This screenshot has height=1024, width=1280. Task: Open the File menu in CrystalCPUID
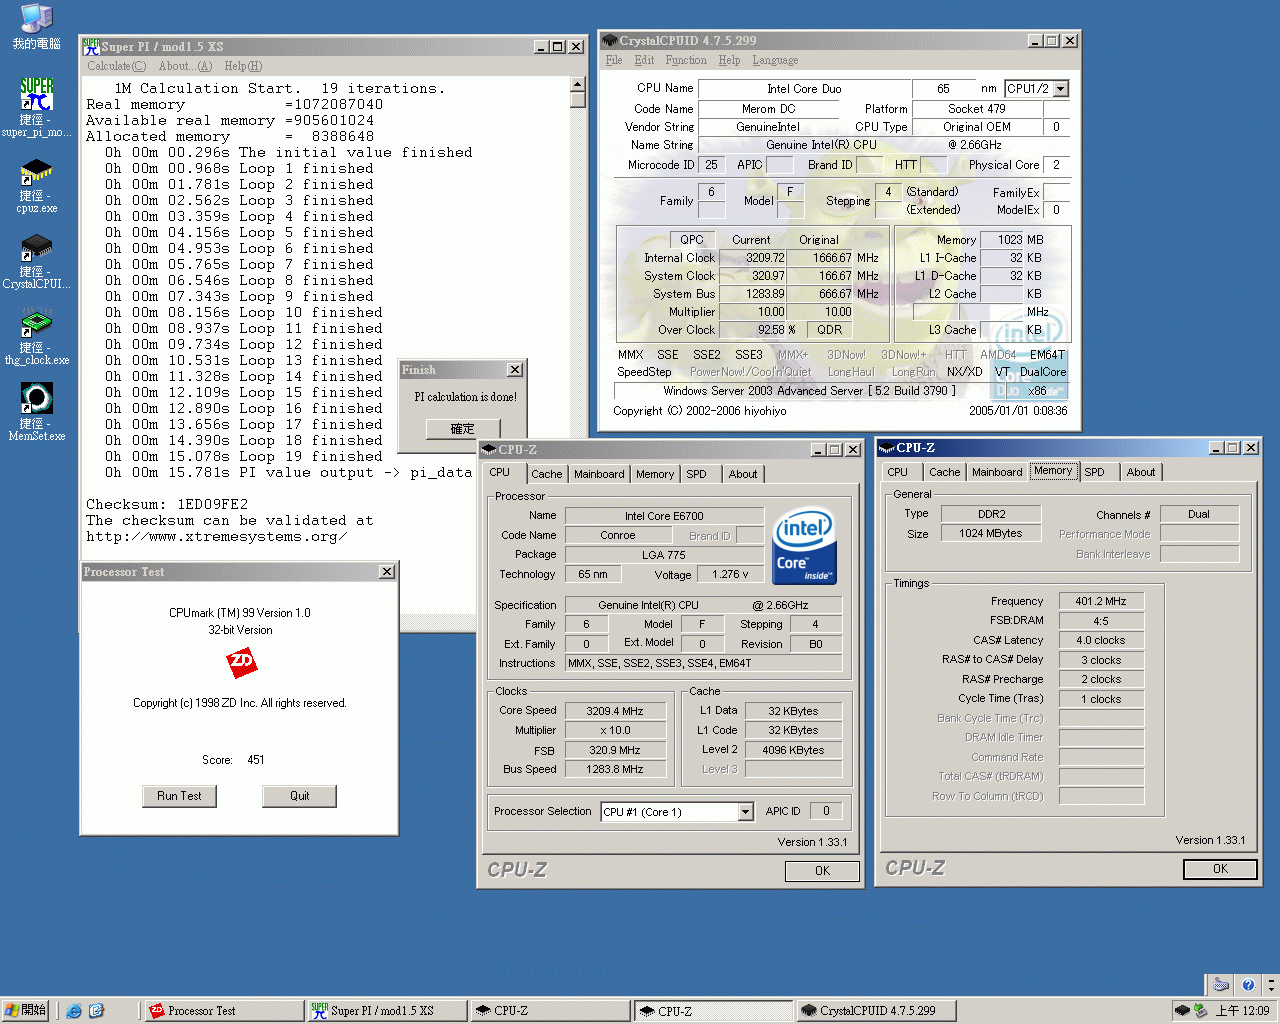tap(614, 60)
